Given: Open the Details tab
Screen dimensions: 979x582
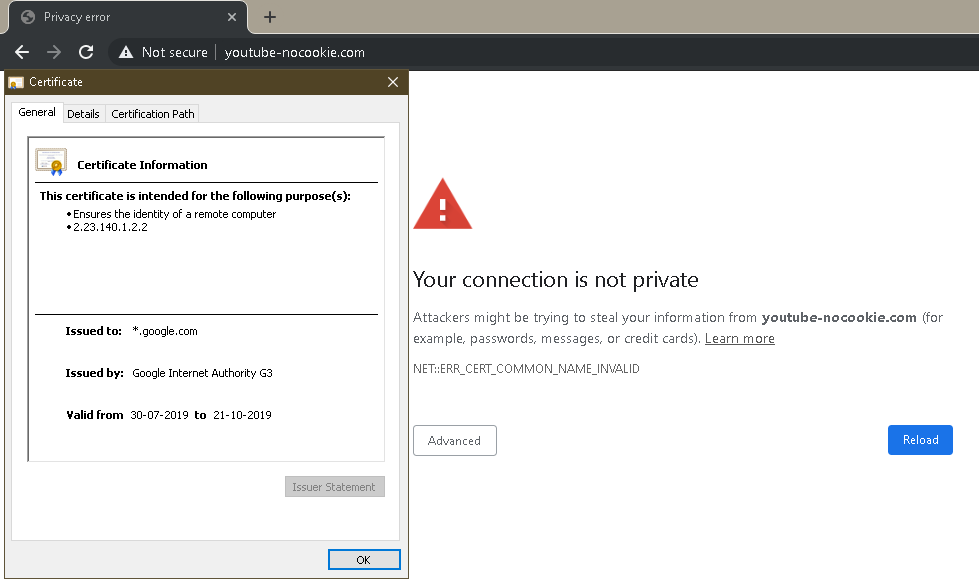Looking at the screenshot, I should tap(83, 114).
